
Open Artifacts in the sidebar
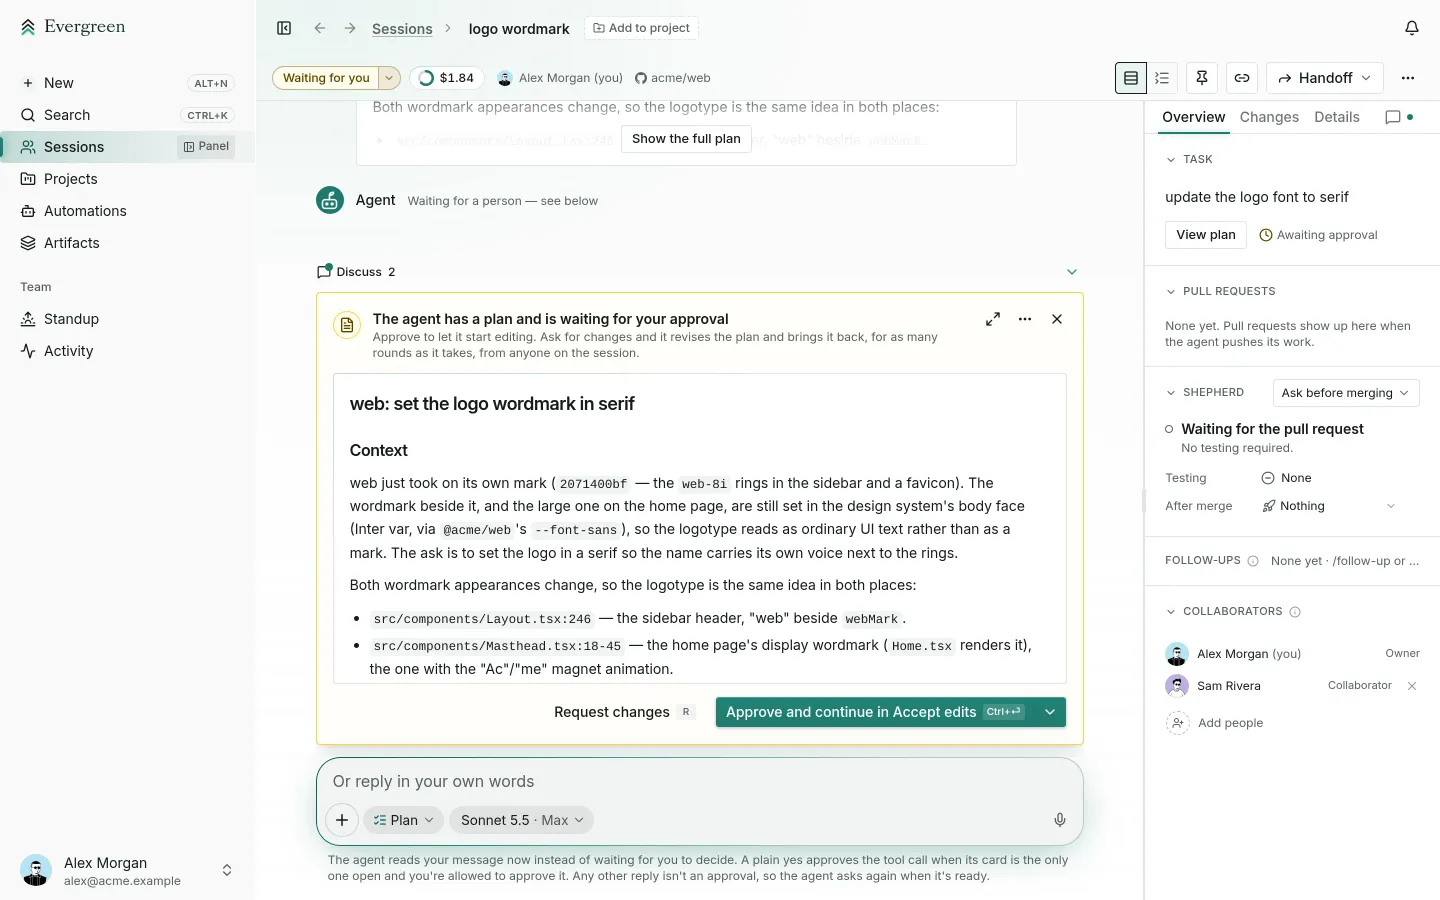point(127,243)
